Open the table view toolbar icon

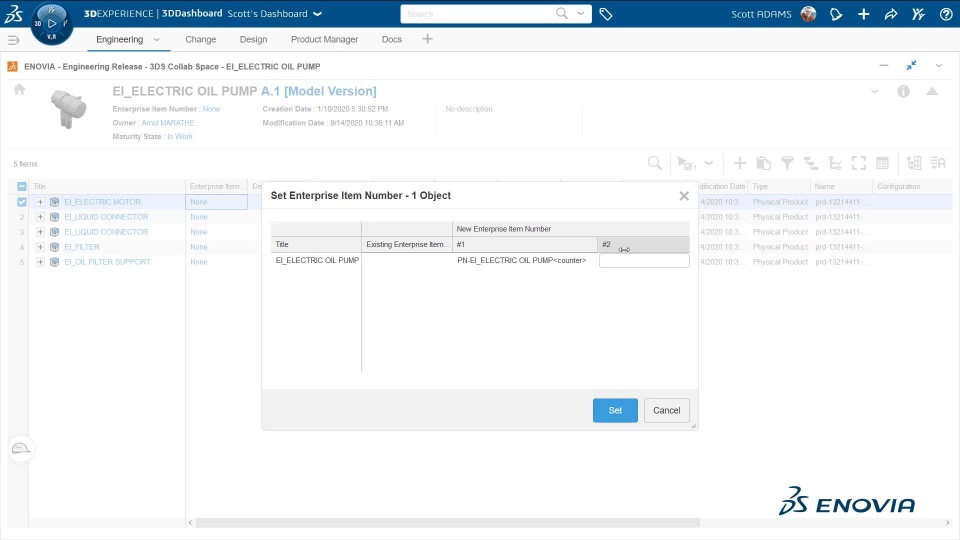(882, 163)
